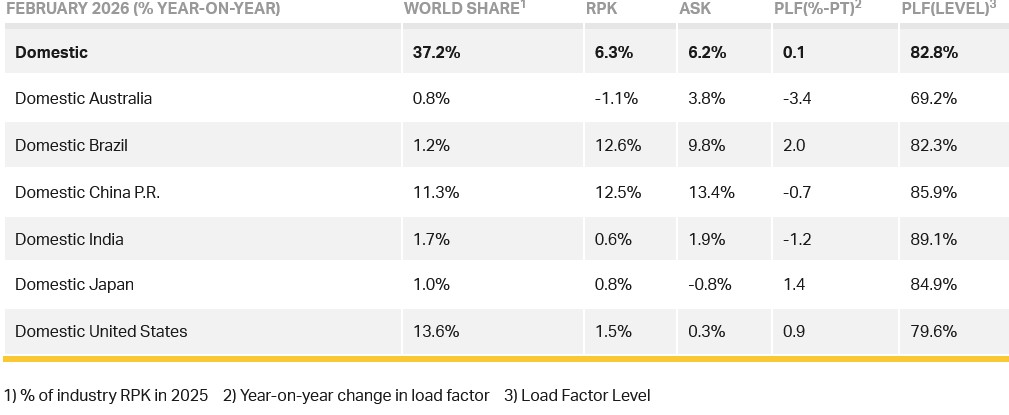Select the Domestic China P.R. row label
The image size is (1009, 415).
87,193
